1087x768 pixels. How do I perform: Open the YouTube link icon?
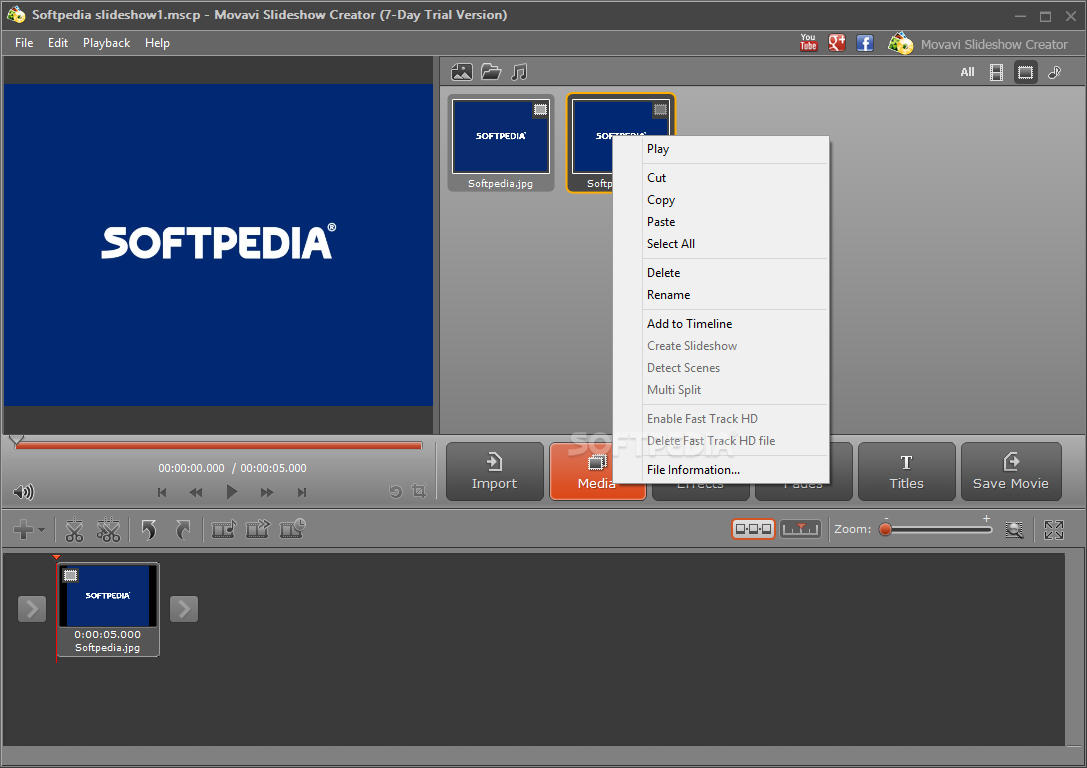(x=808, y=43)
